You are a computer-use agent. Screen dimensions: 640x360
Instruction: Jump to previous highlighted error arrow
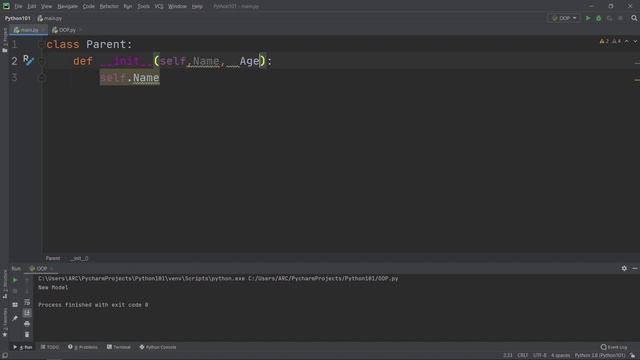627,41
